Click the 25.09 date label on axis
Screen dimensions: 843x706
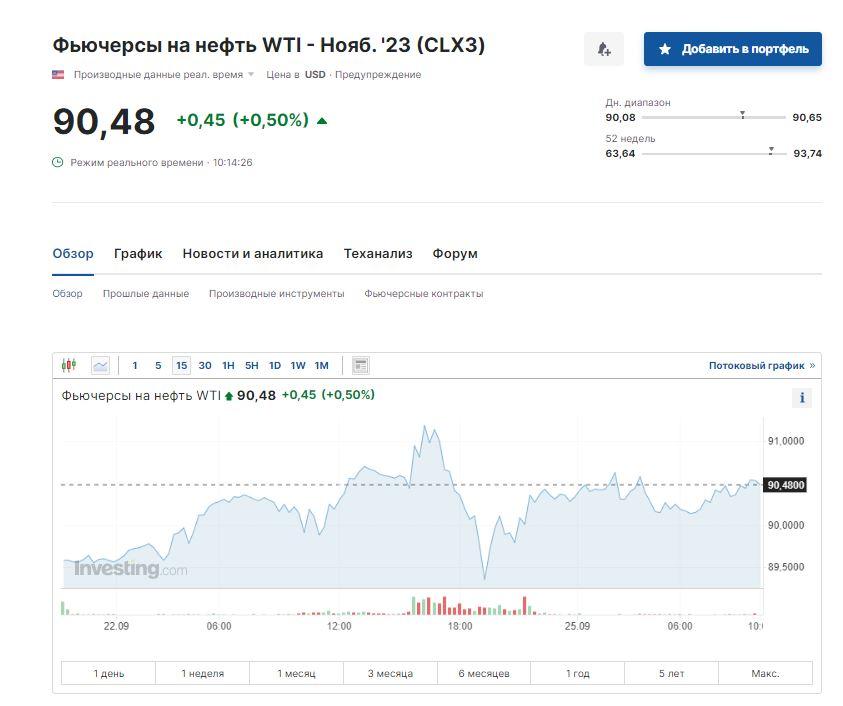point(577,626)
